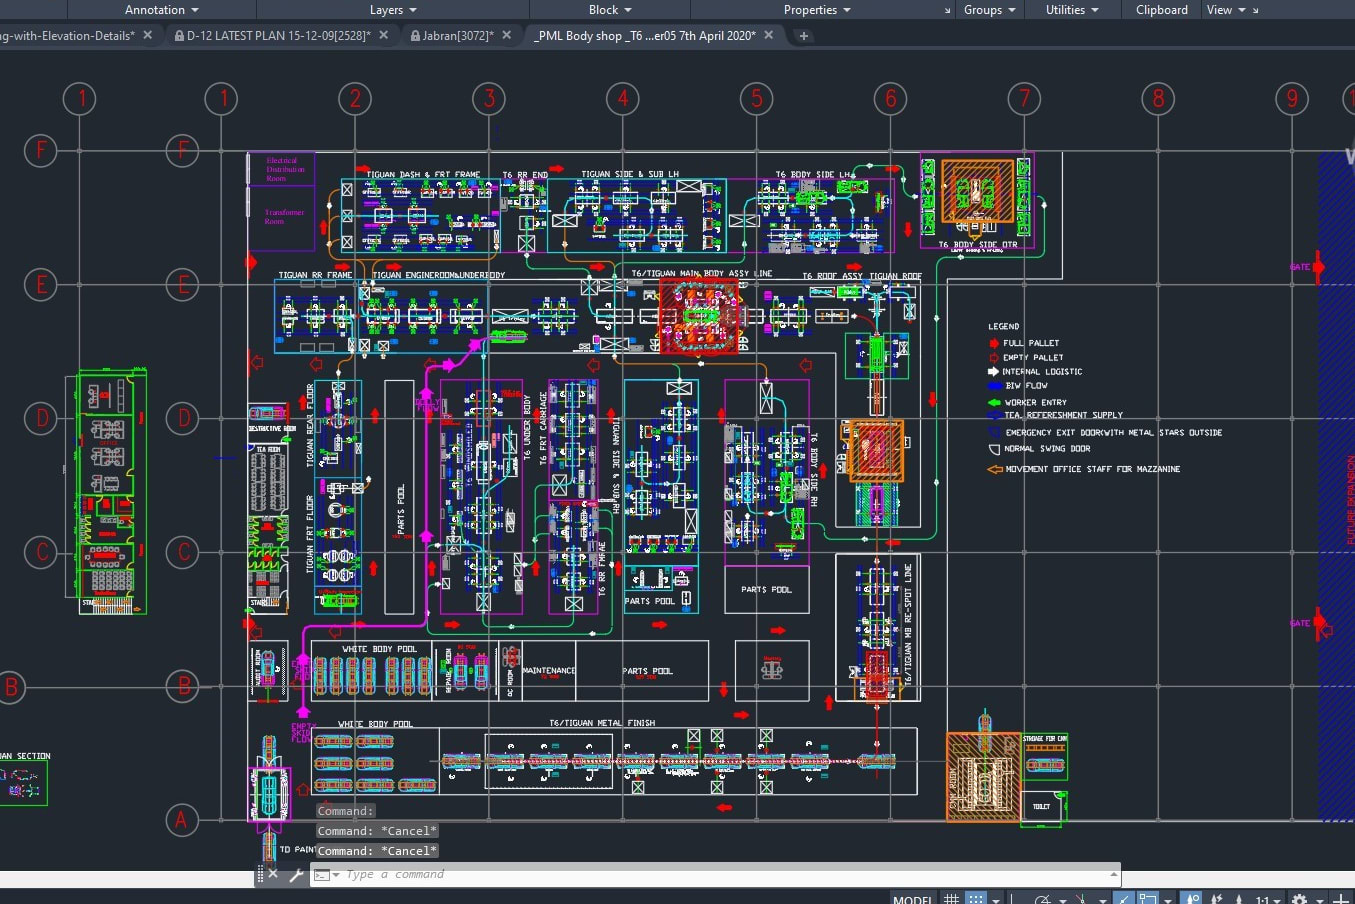Open the 1:1 annotation scale dropdown
The width and height of the screenshot is (1355, 904).
pyautogui.click(x=1268, y=900)
